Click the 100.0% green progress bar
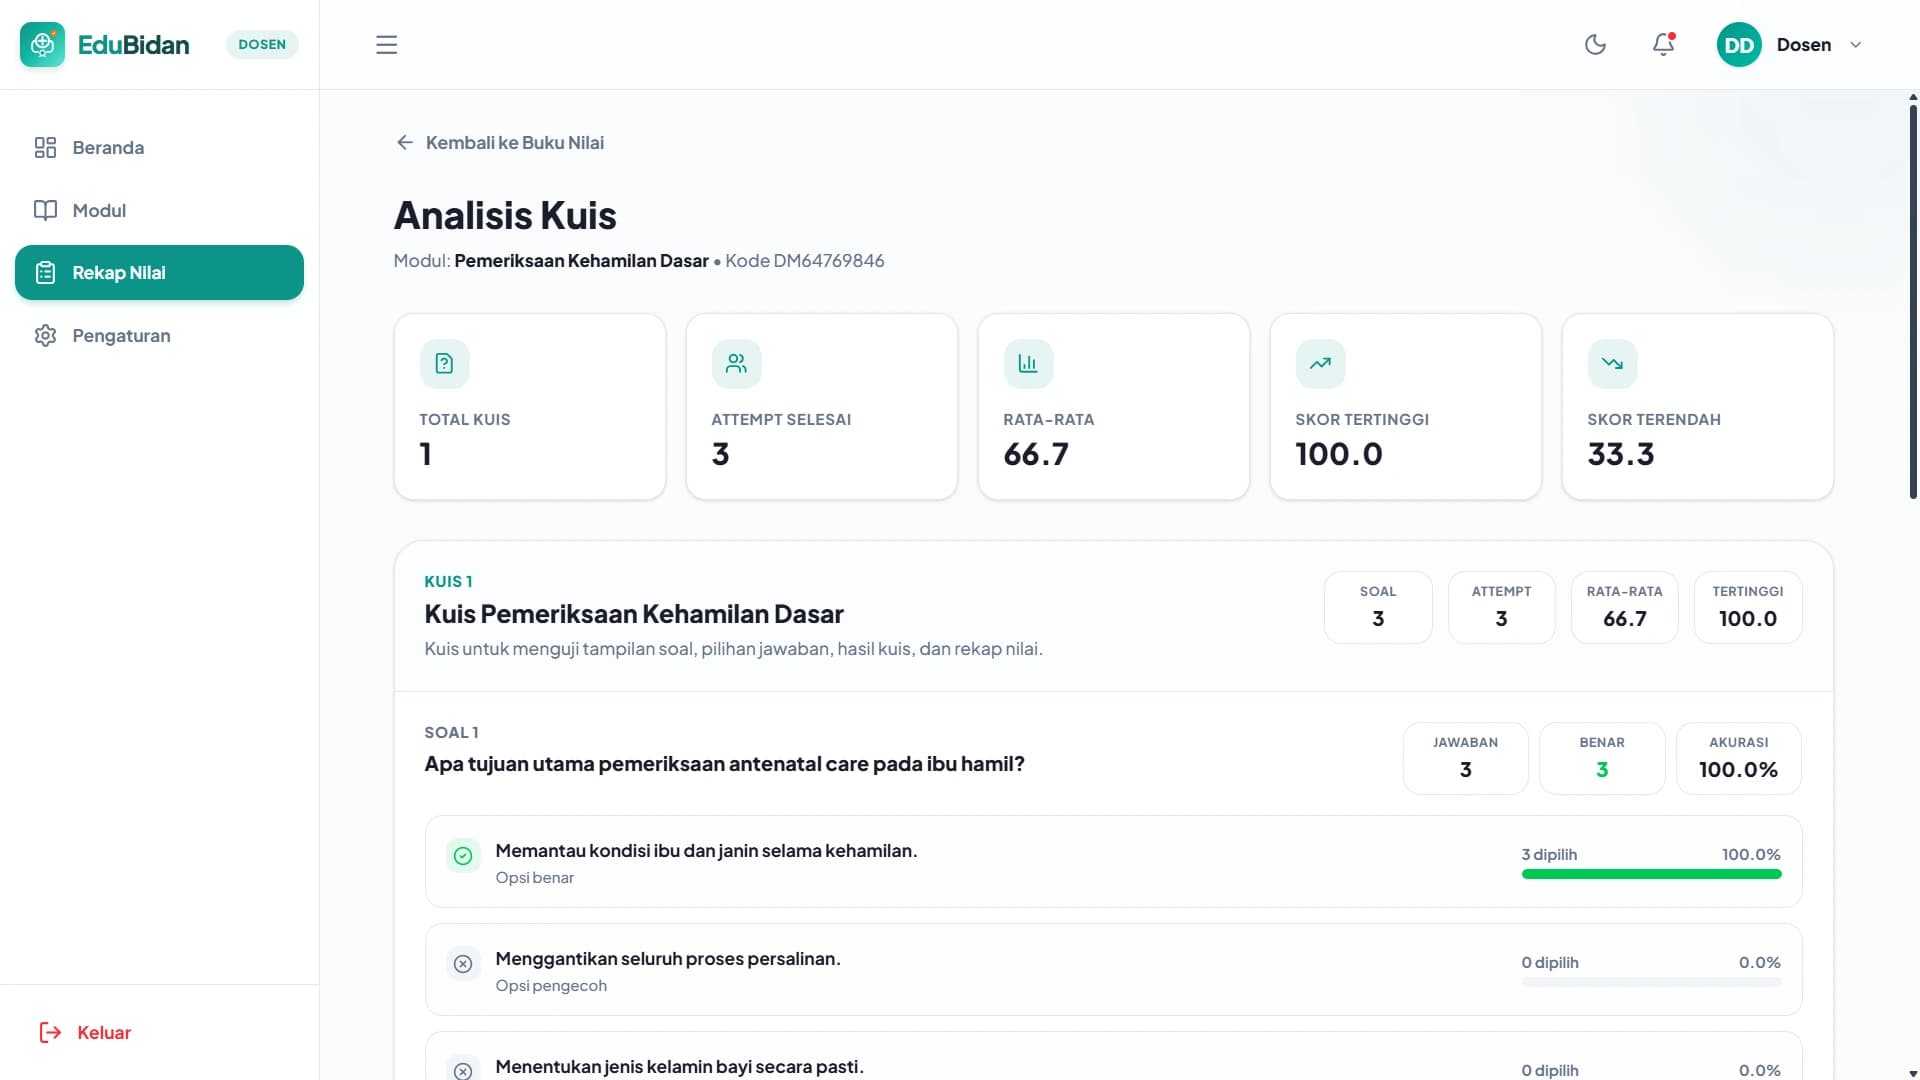The image size is (1920, 1080). [1651, 874]
